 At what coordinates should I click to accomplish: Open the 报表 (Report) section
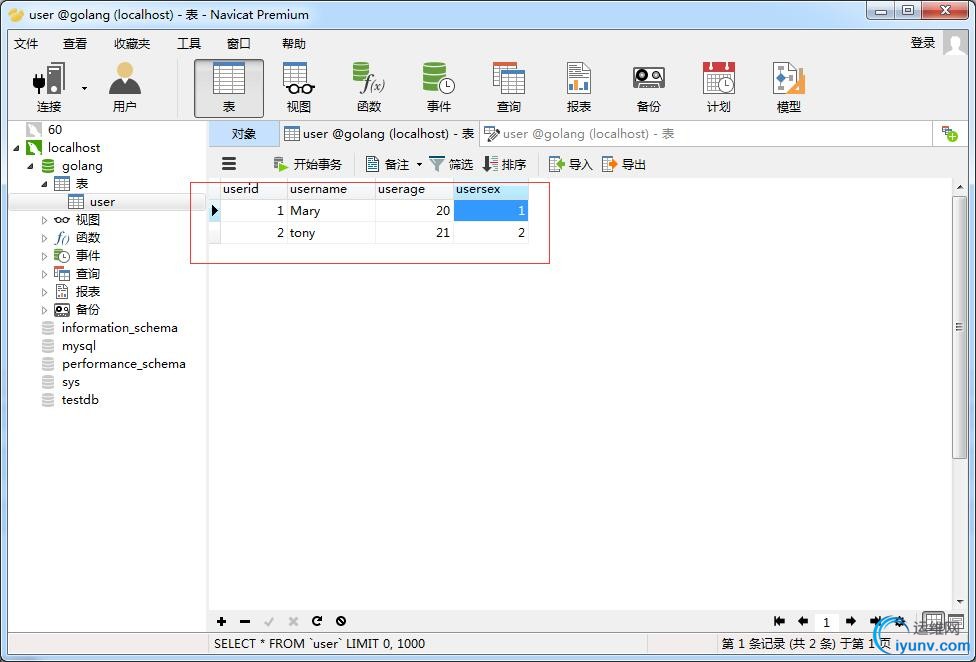[x=578, y=88]
